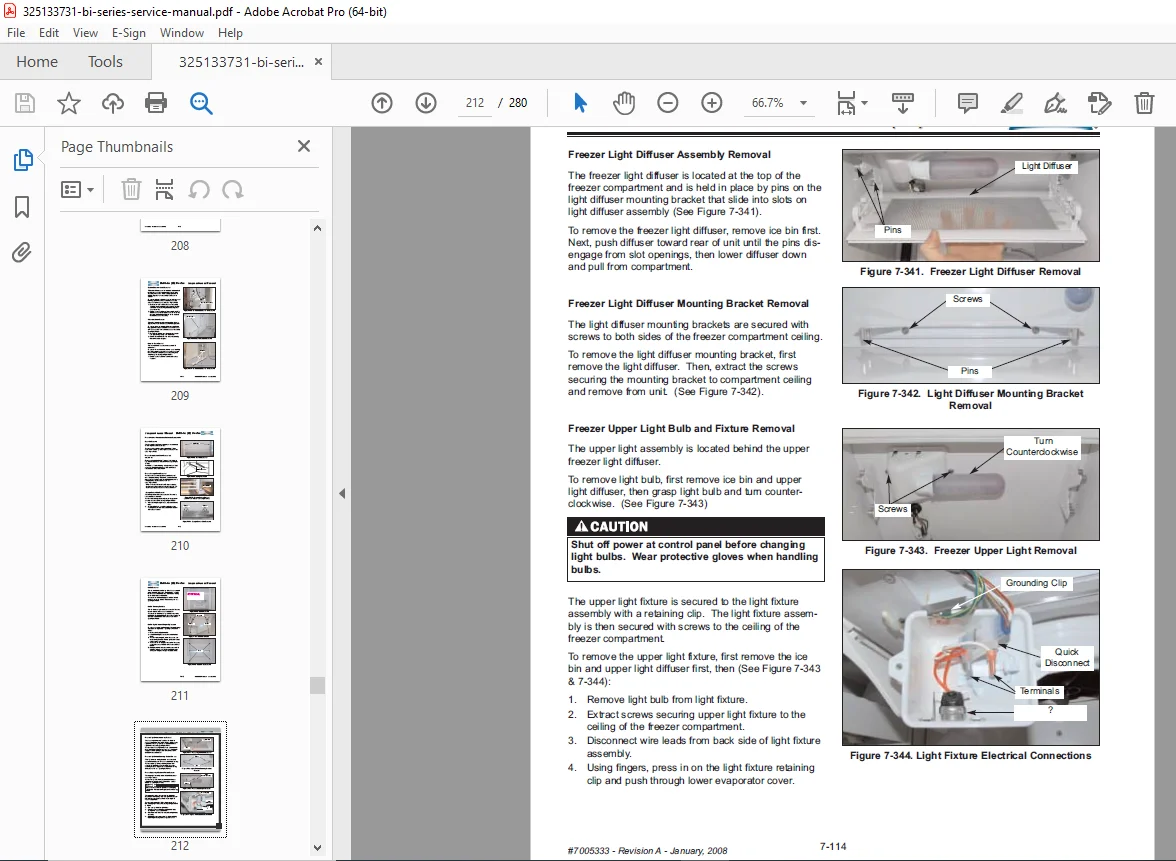Click the thumbnail panel scrollbar handle
Viewport: 1176px width, 861px height.
pyautogui.click(x=317, y=686)
